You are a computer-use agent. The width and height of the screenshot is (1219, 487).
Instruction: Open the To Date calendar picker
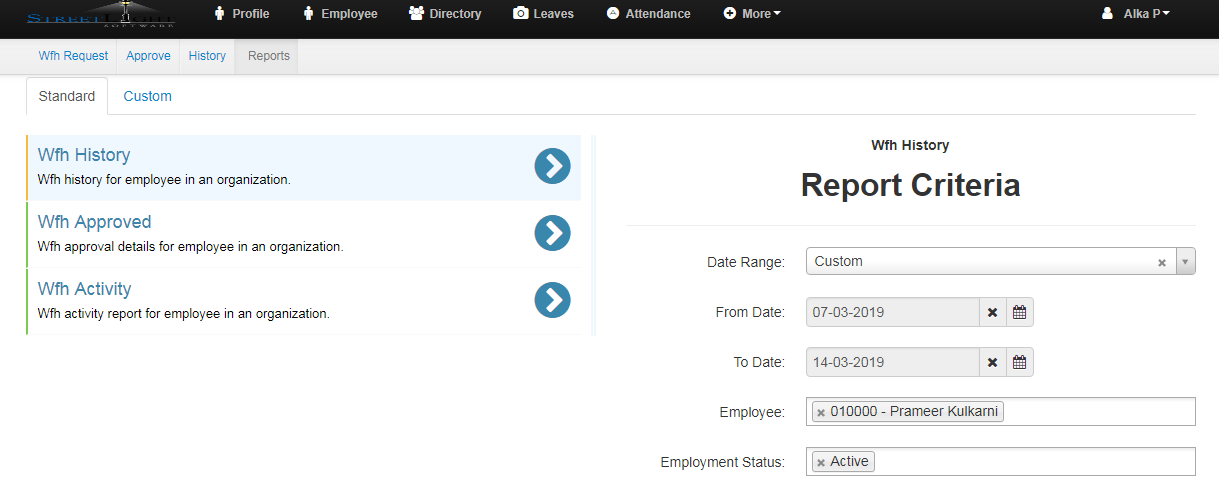(x=1019, y=362)
